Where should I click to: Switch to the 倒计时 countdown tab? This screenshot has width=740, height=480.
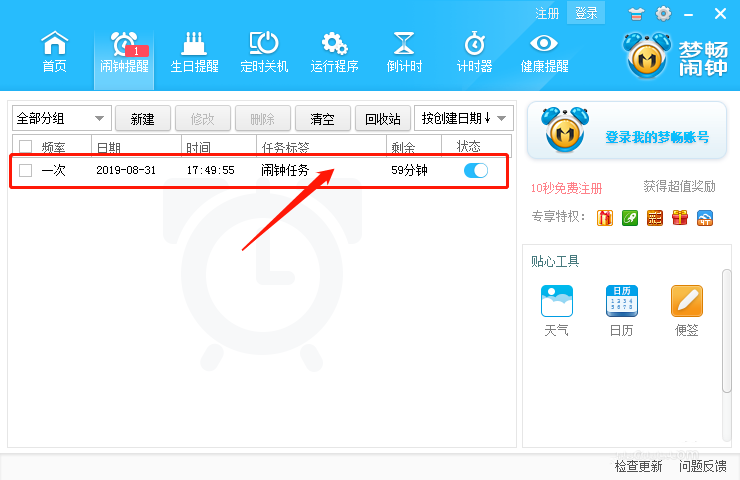(404, 52)
